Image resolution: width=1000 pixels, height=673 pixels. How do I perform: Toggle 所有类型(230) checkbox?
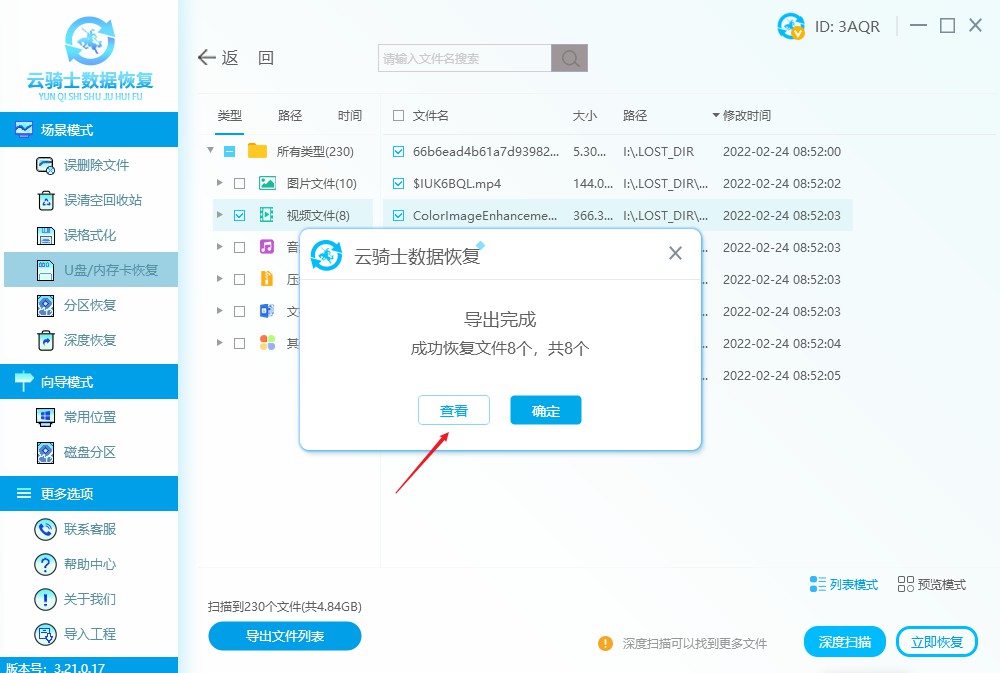[230, 152]
